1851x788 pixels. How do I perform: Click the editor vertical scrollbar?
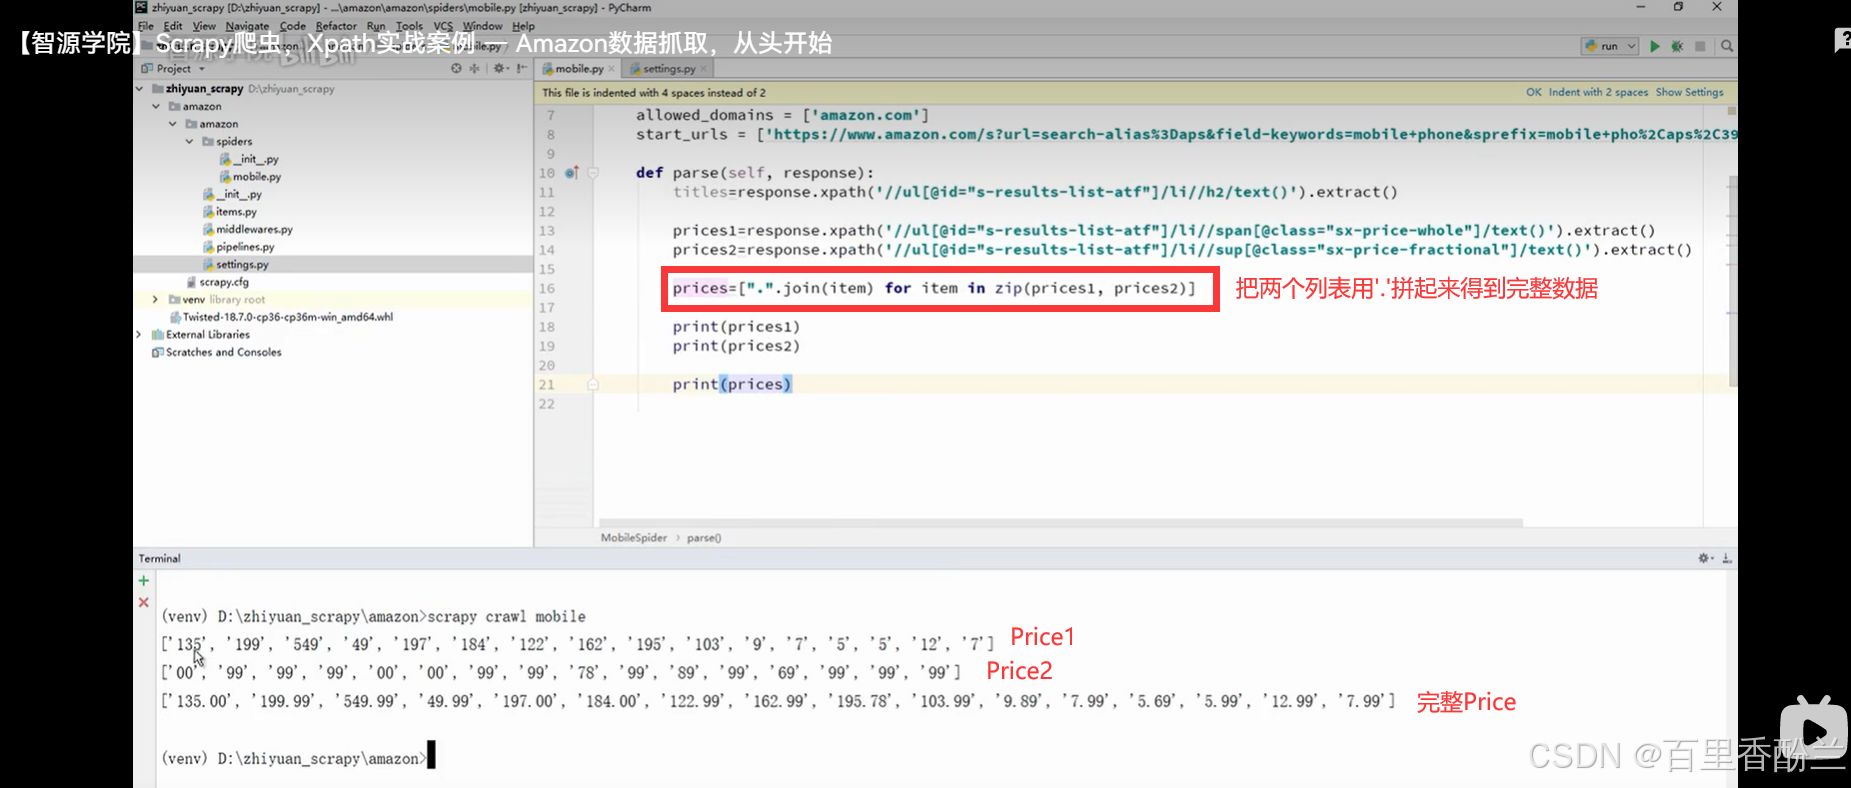click(1733, 280)
